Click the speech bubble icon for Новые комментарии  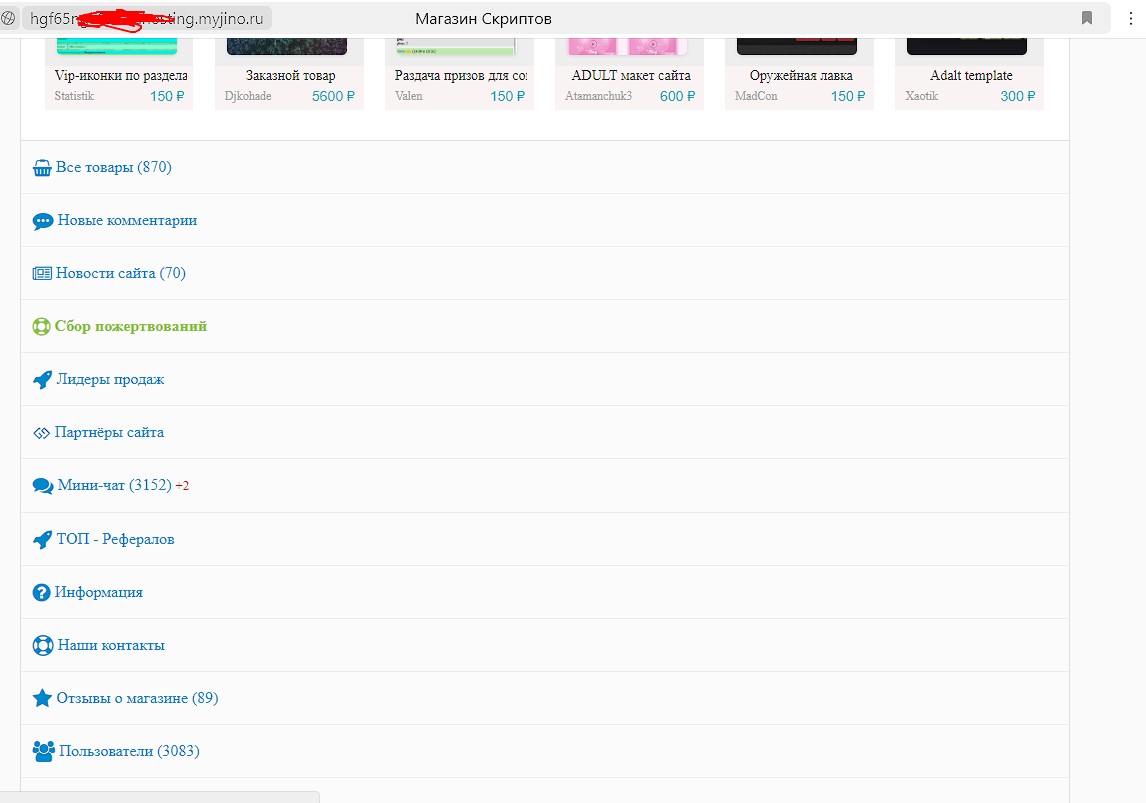43,221
